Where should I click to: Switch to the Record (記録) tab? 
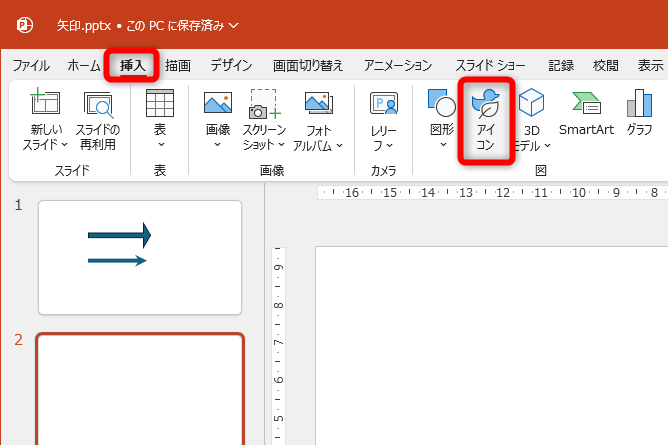point(561,66)
